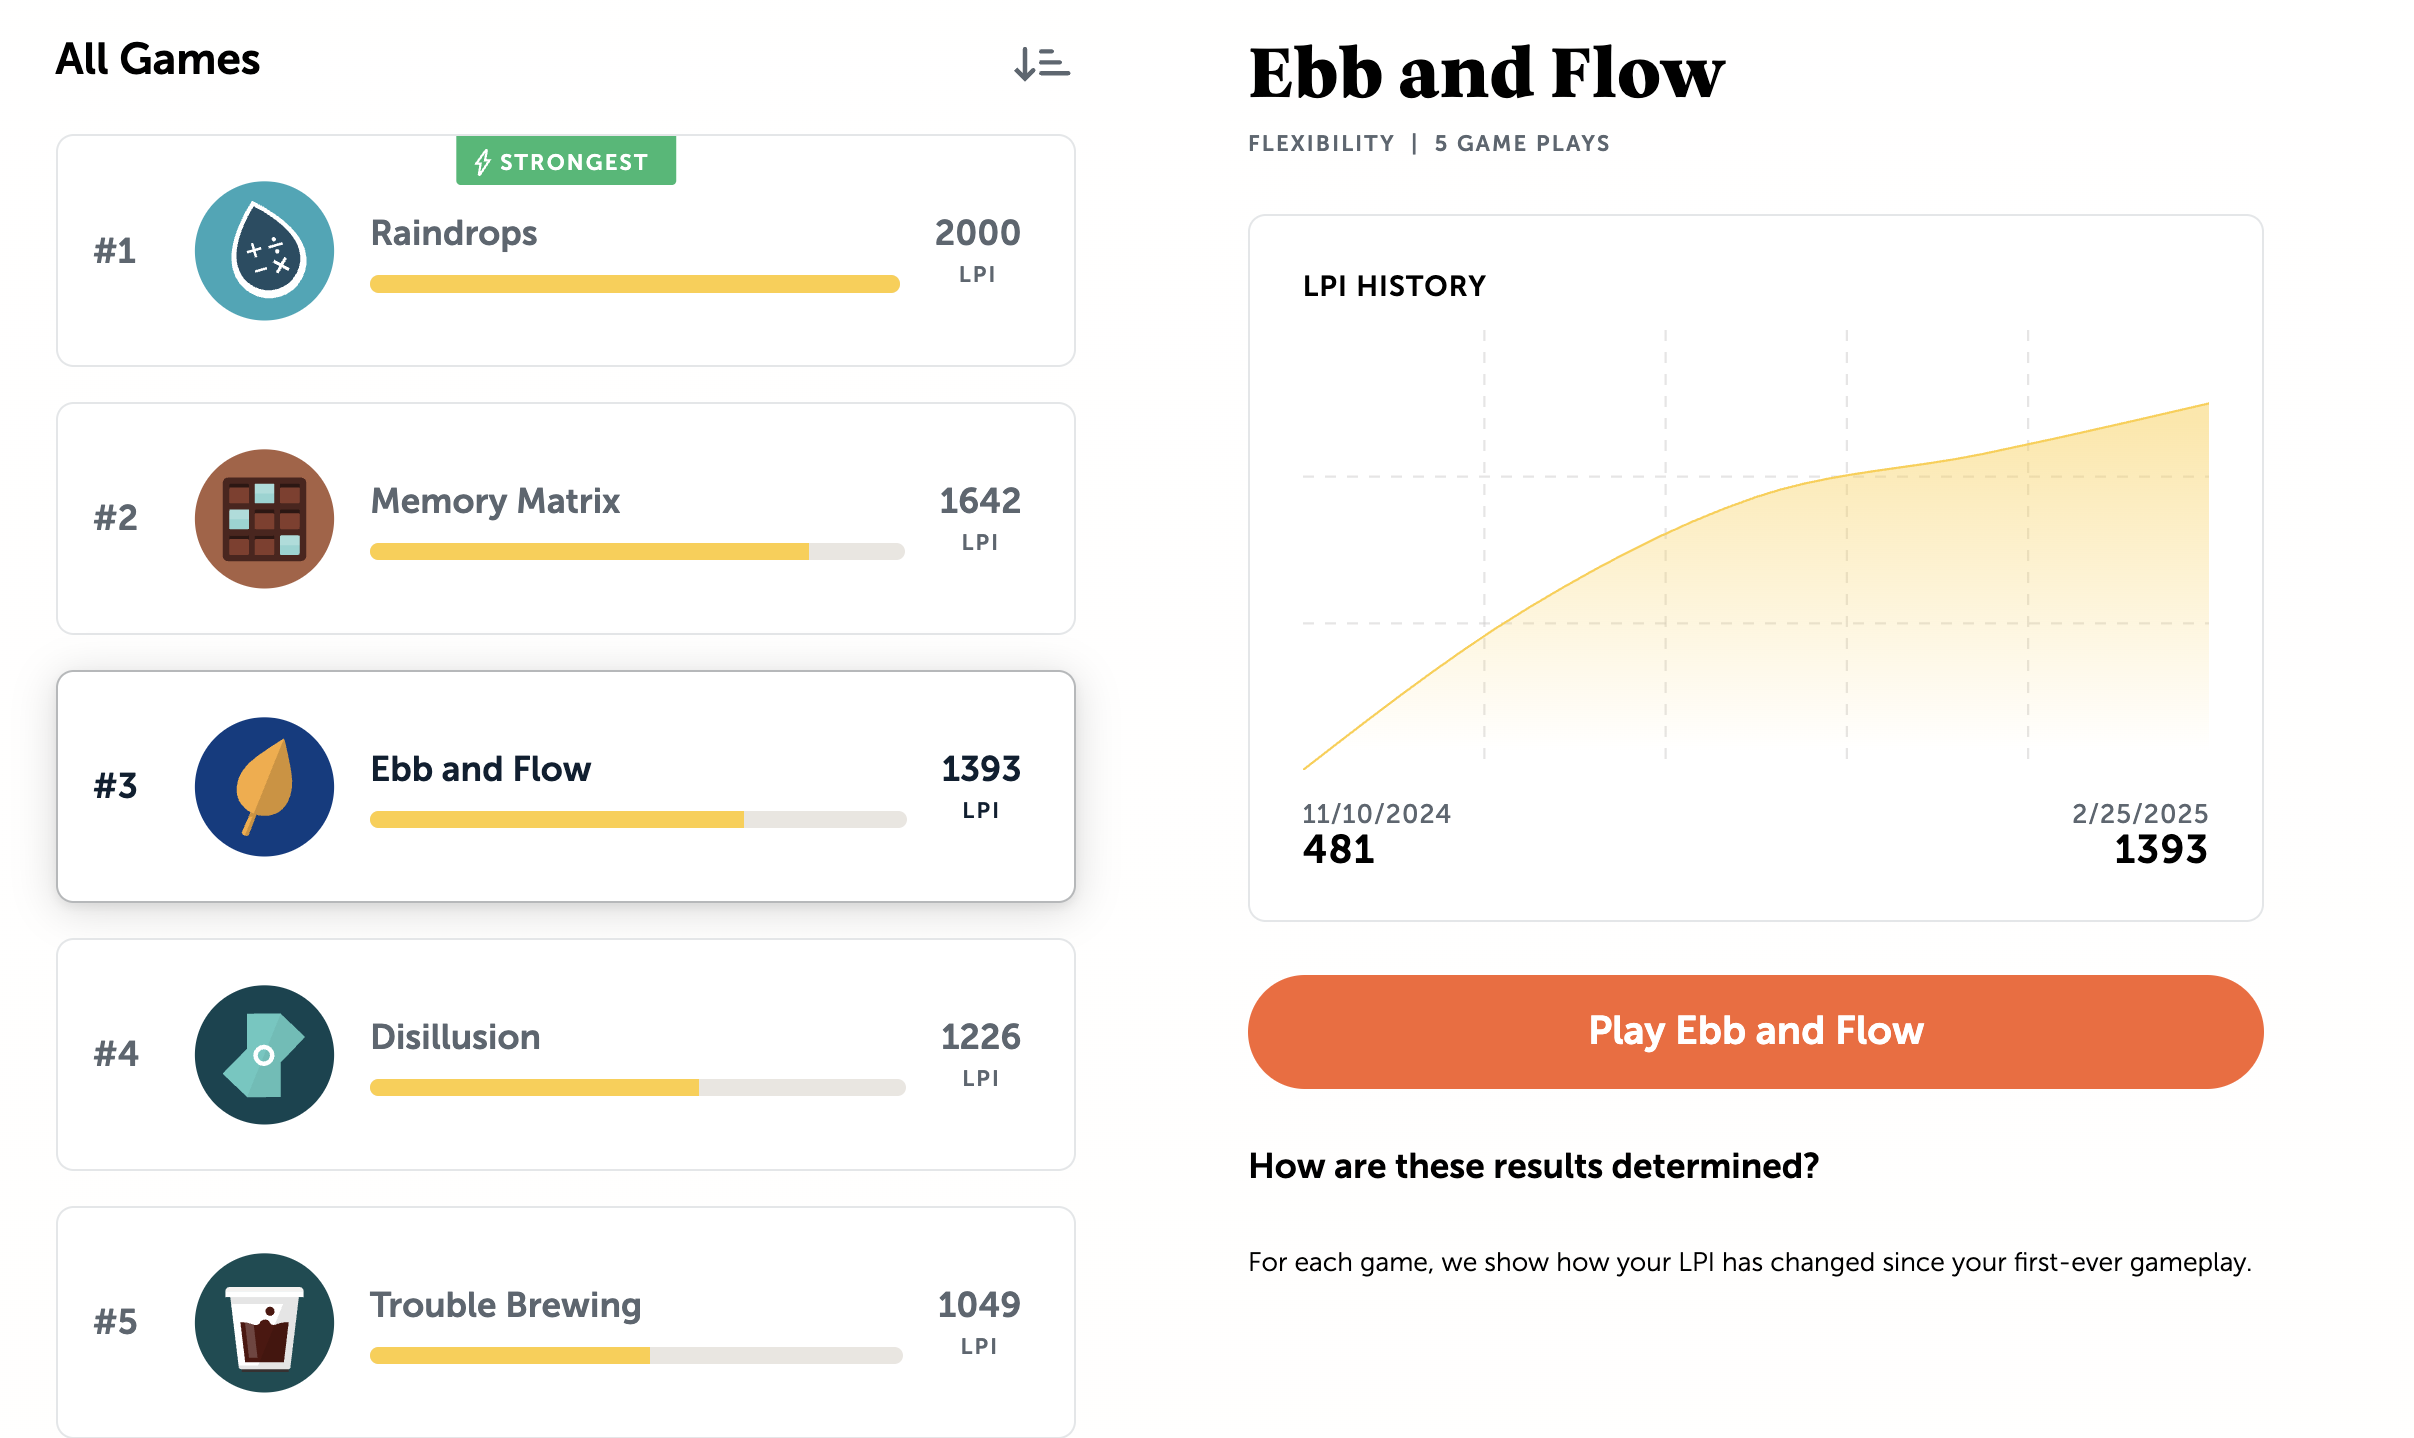Image resolution: width=2414 pixels, height=1438 pixels.
Task: Click the Trouble Brewing coffee cup icon
Action: (264, 1322)
